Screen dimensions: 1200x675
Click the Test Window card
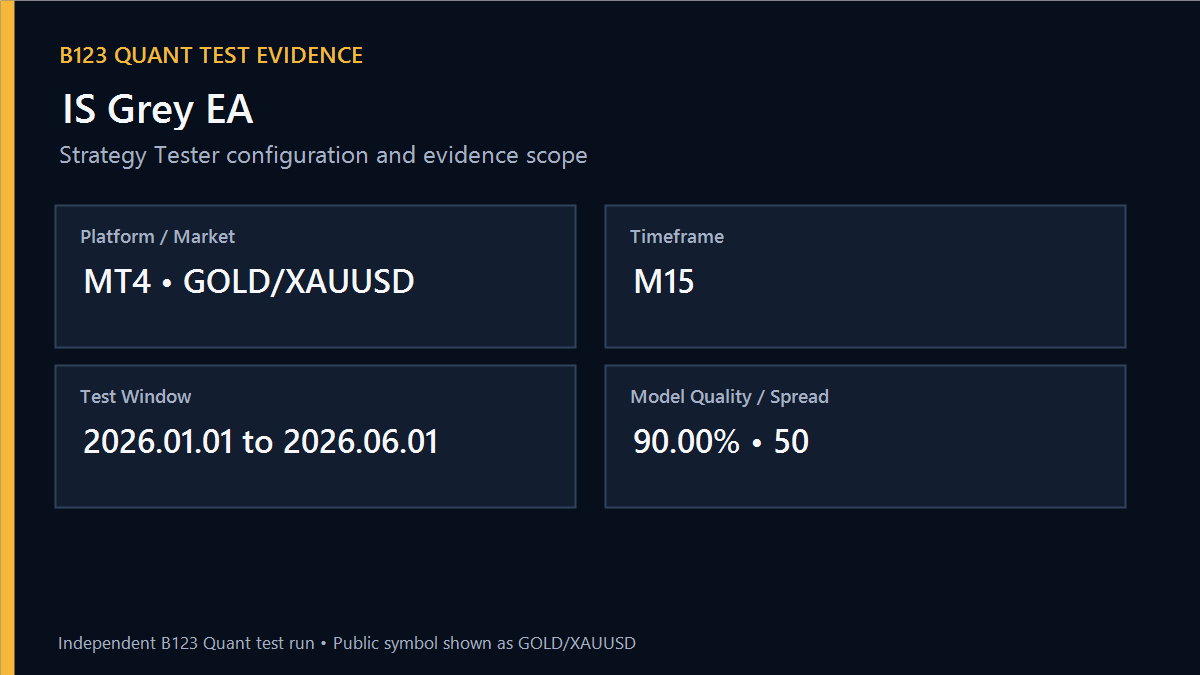click(315, 436)
